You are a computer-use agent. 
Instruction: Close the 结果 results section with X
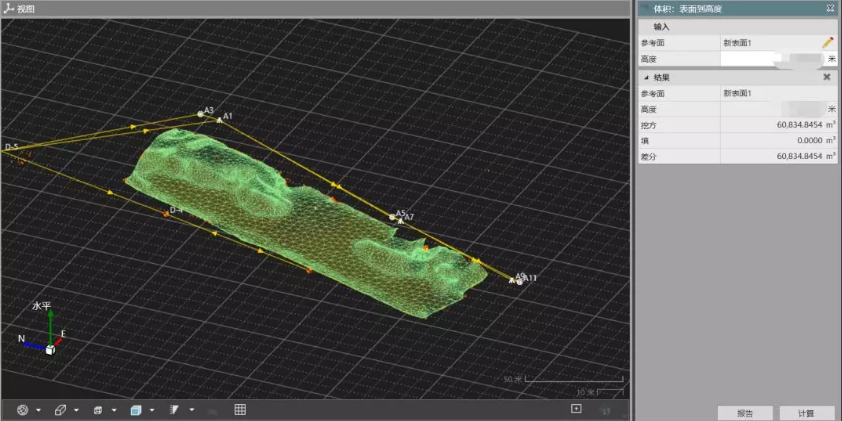tap(827, 77)
